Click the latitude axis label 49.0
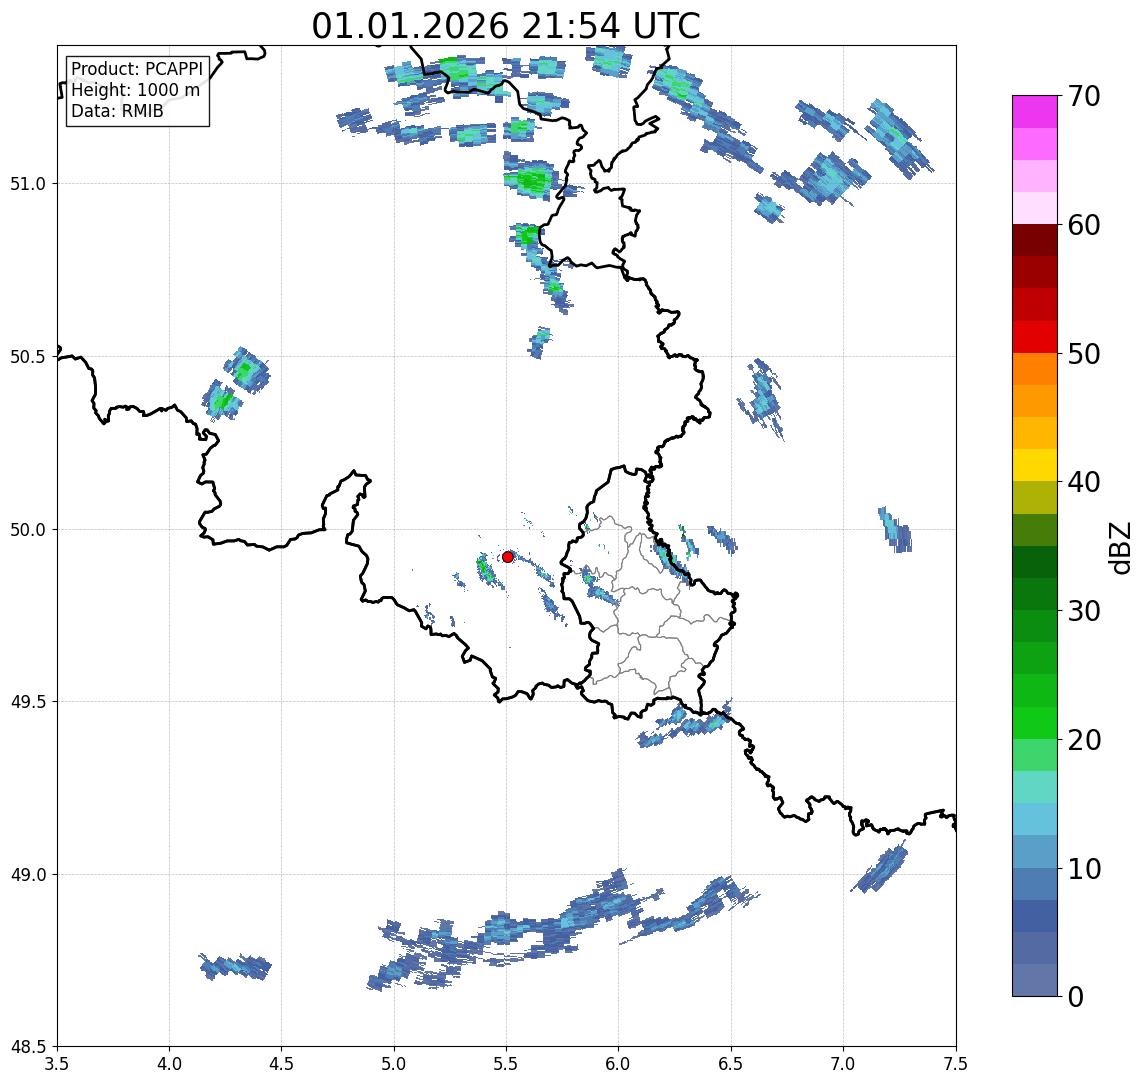 [28, 874]
